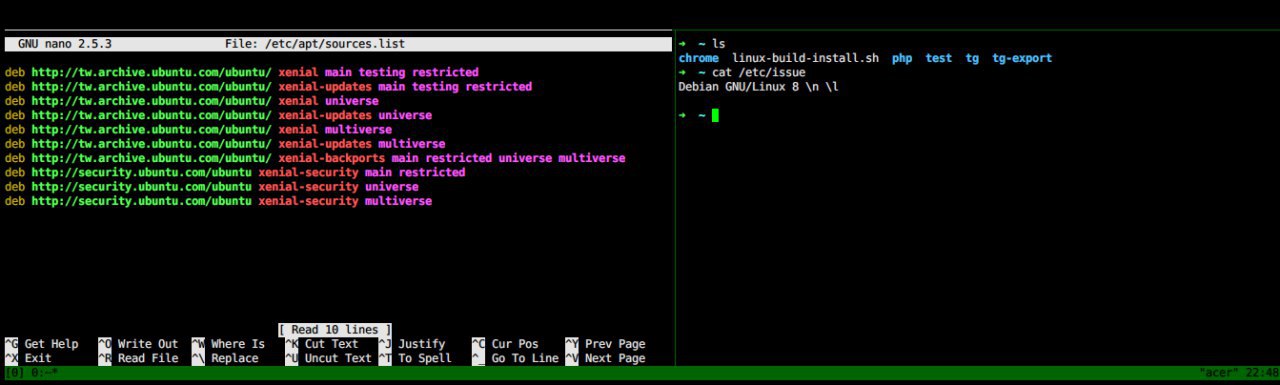The width and height of the screenshot is (1280, 385).
Task: Click the clock in tmux status bar
Action: [x=1262, y=373]
